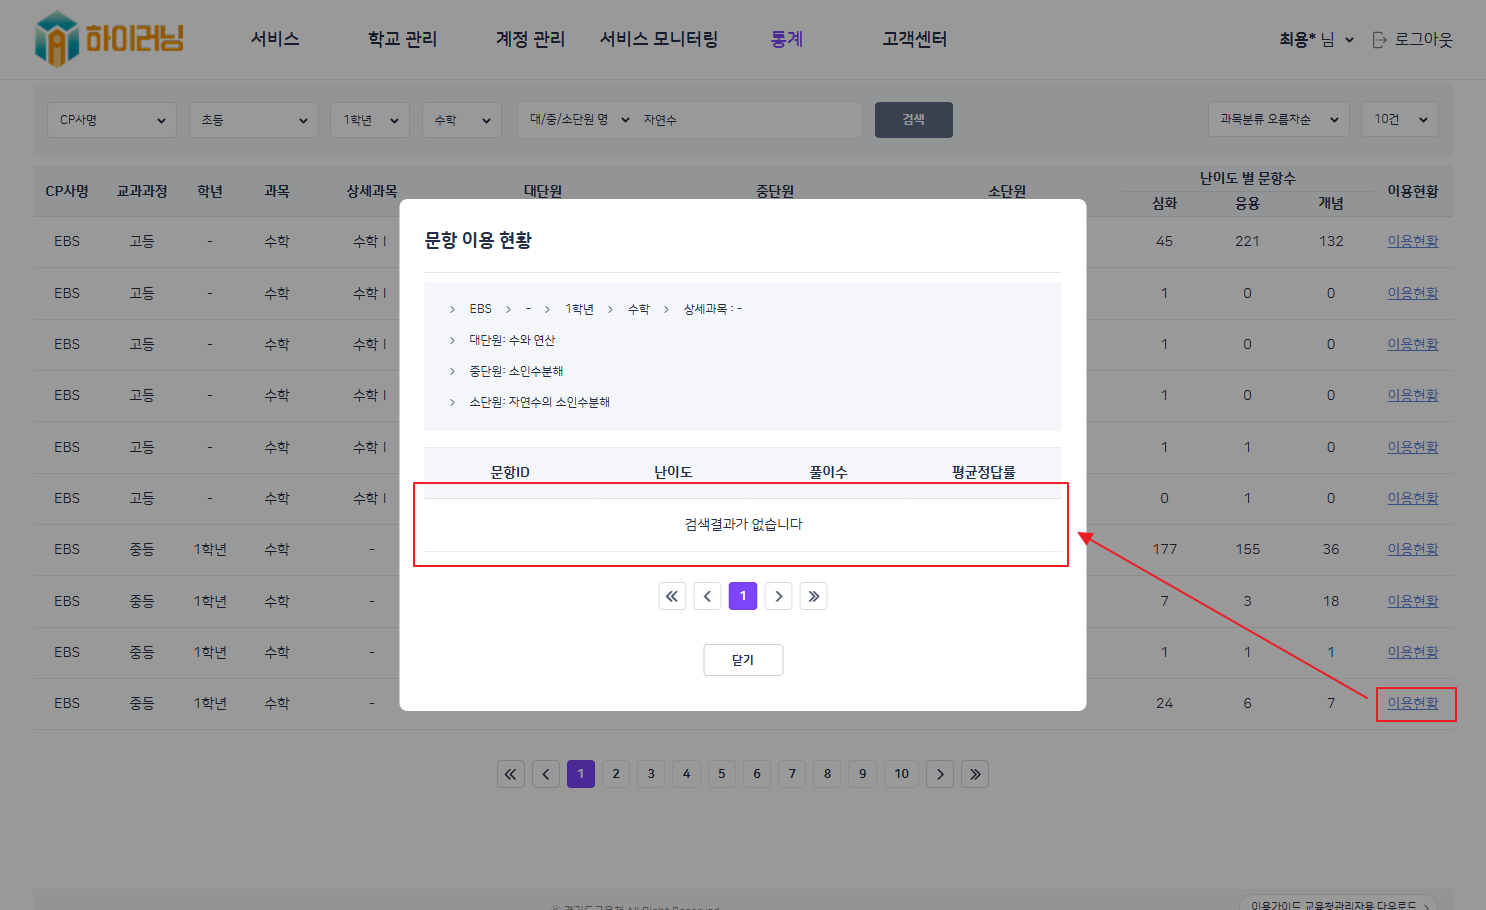Open the 통계 menu
1486x910 pixels.
coord(786,39)
